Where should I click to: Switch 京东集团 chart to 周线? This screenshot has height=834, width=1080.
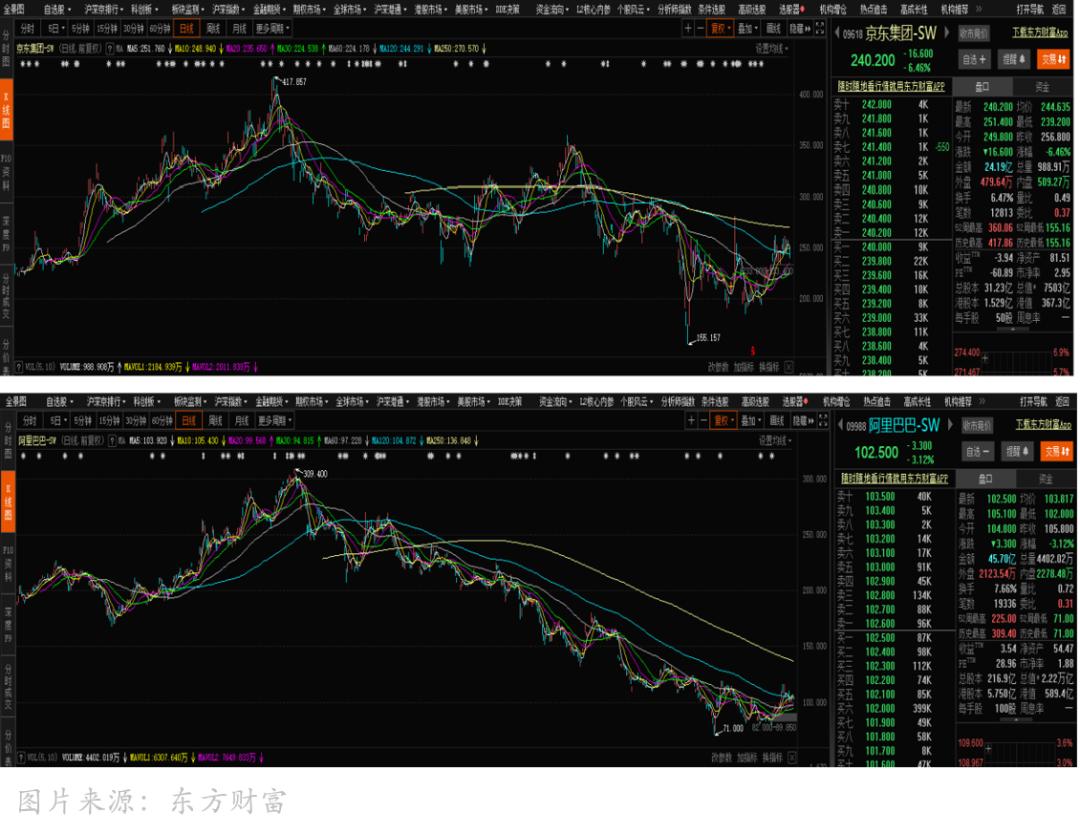pyautogui.click(x=213, y=29)
